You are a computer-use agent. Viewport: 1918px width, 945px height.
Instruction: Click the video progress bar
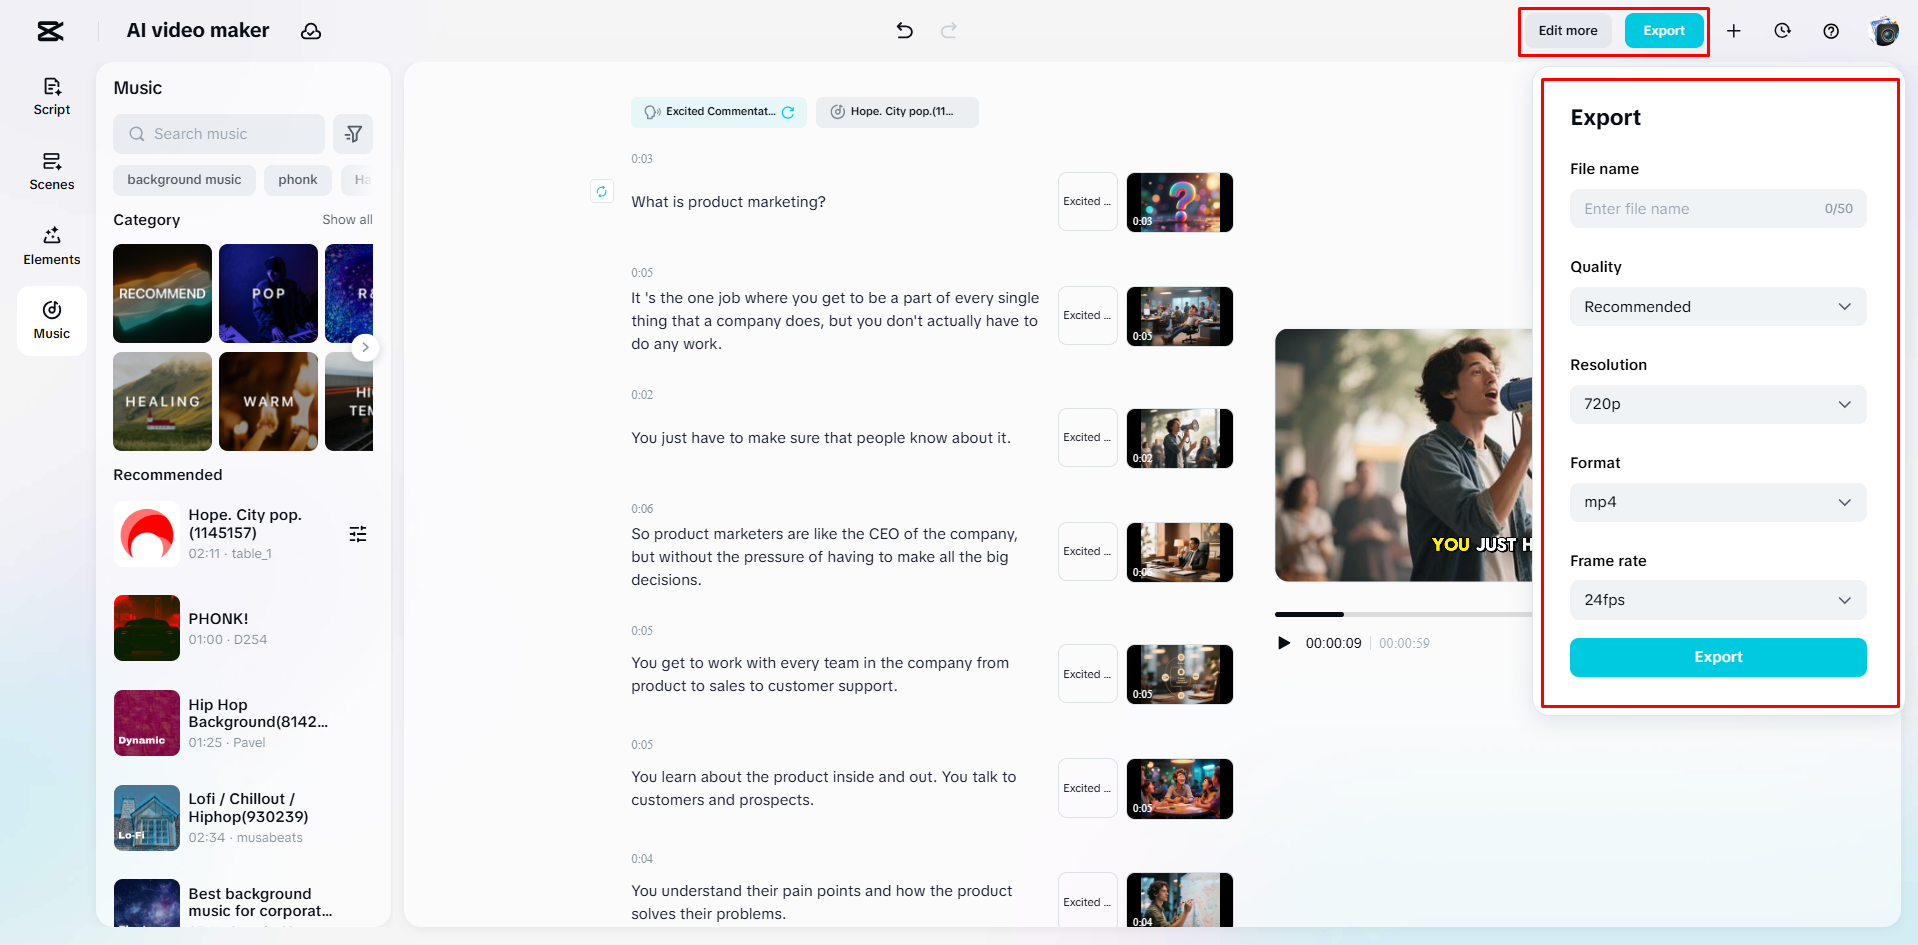(1403, 614)
